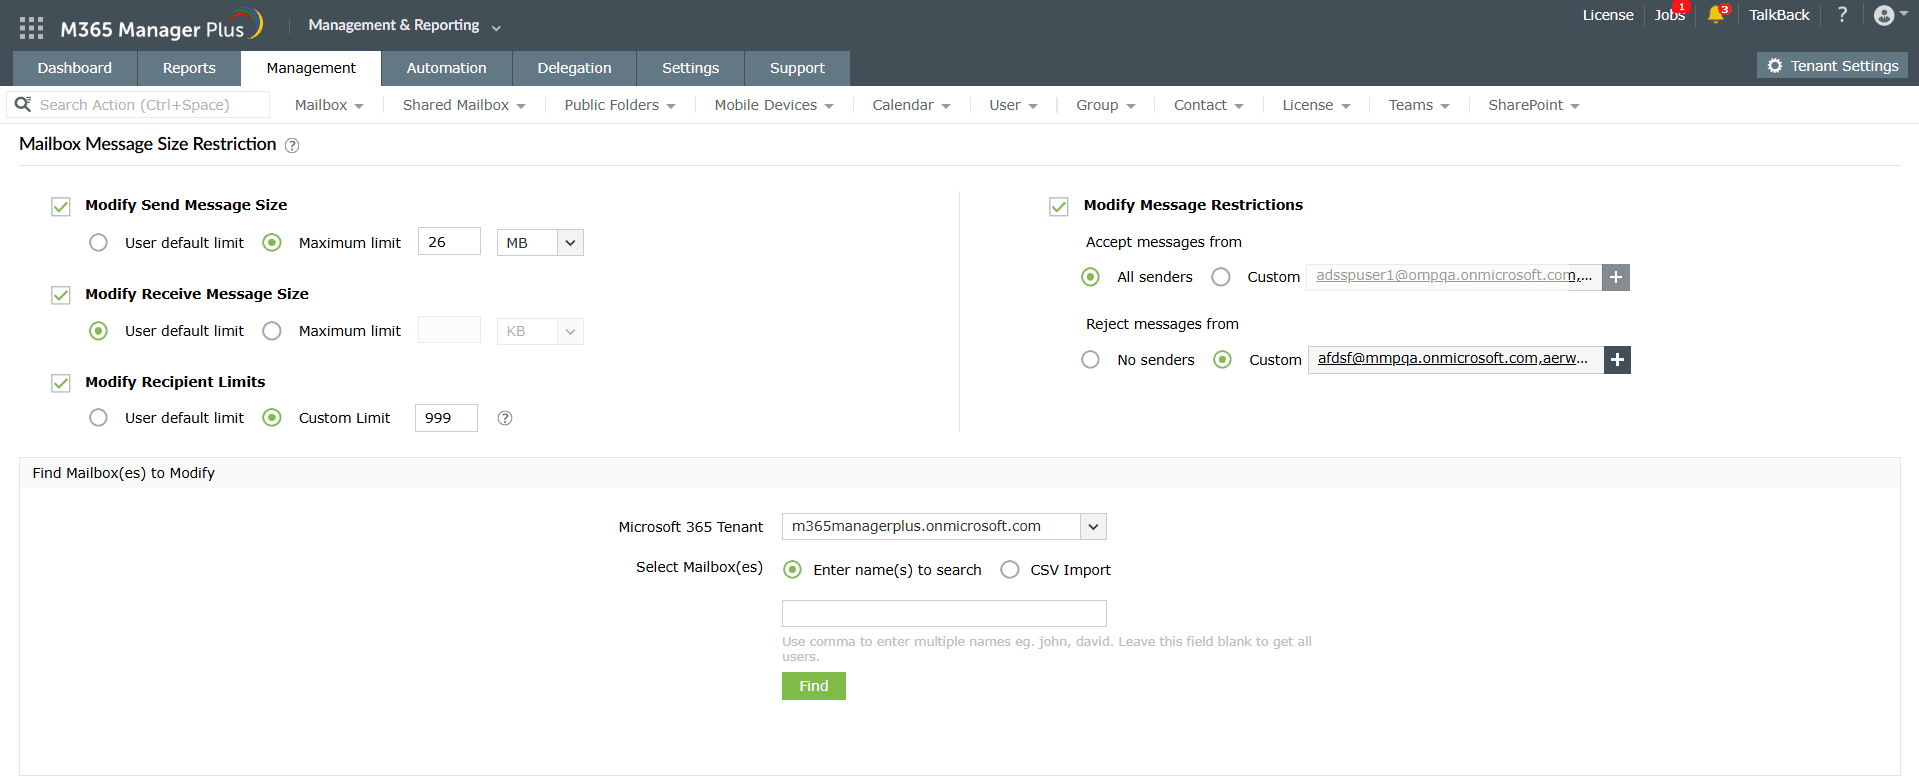Expand the Calendar menu
Screen dimensions: 1919x780
(911, 105)
